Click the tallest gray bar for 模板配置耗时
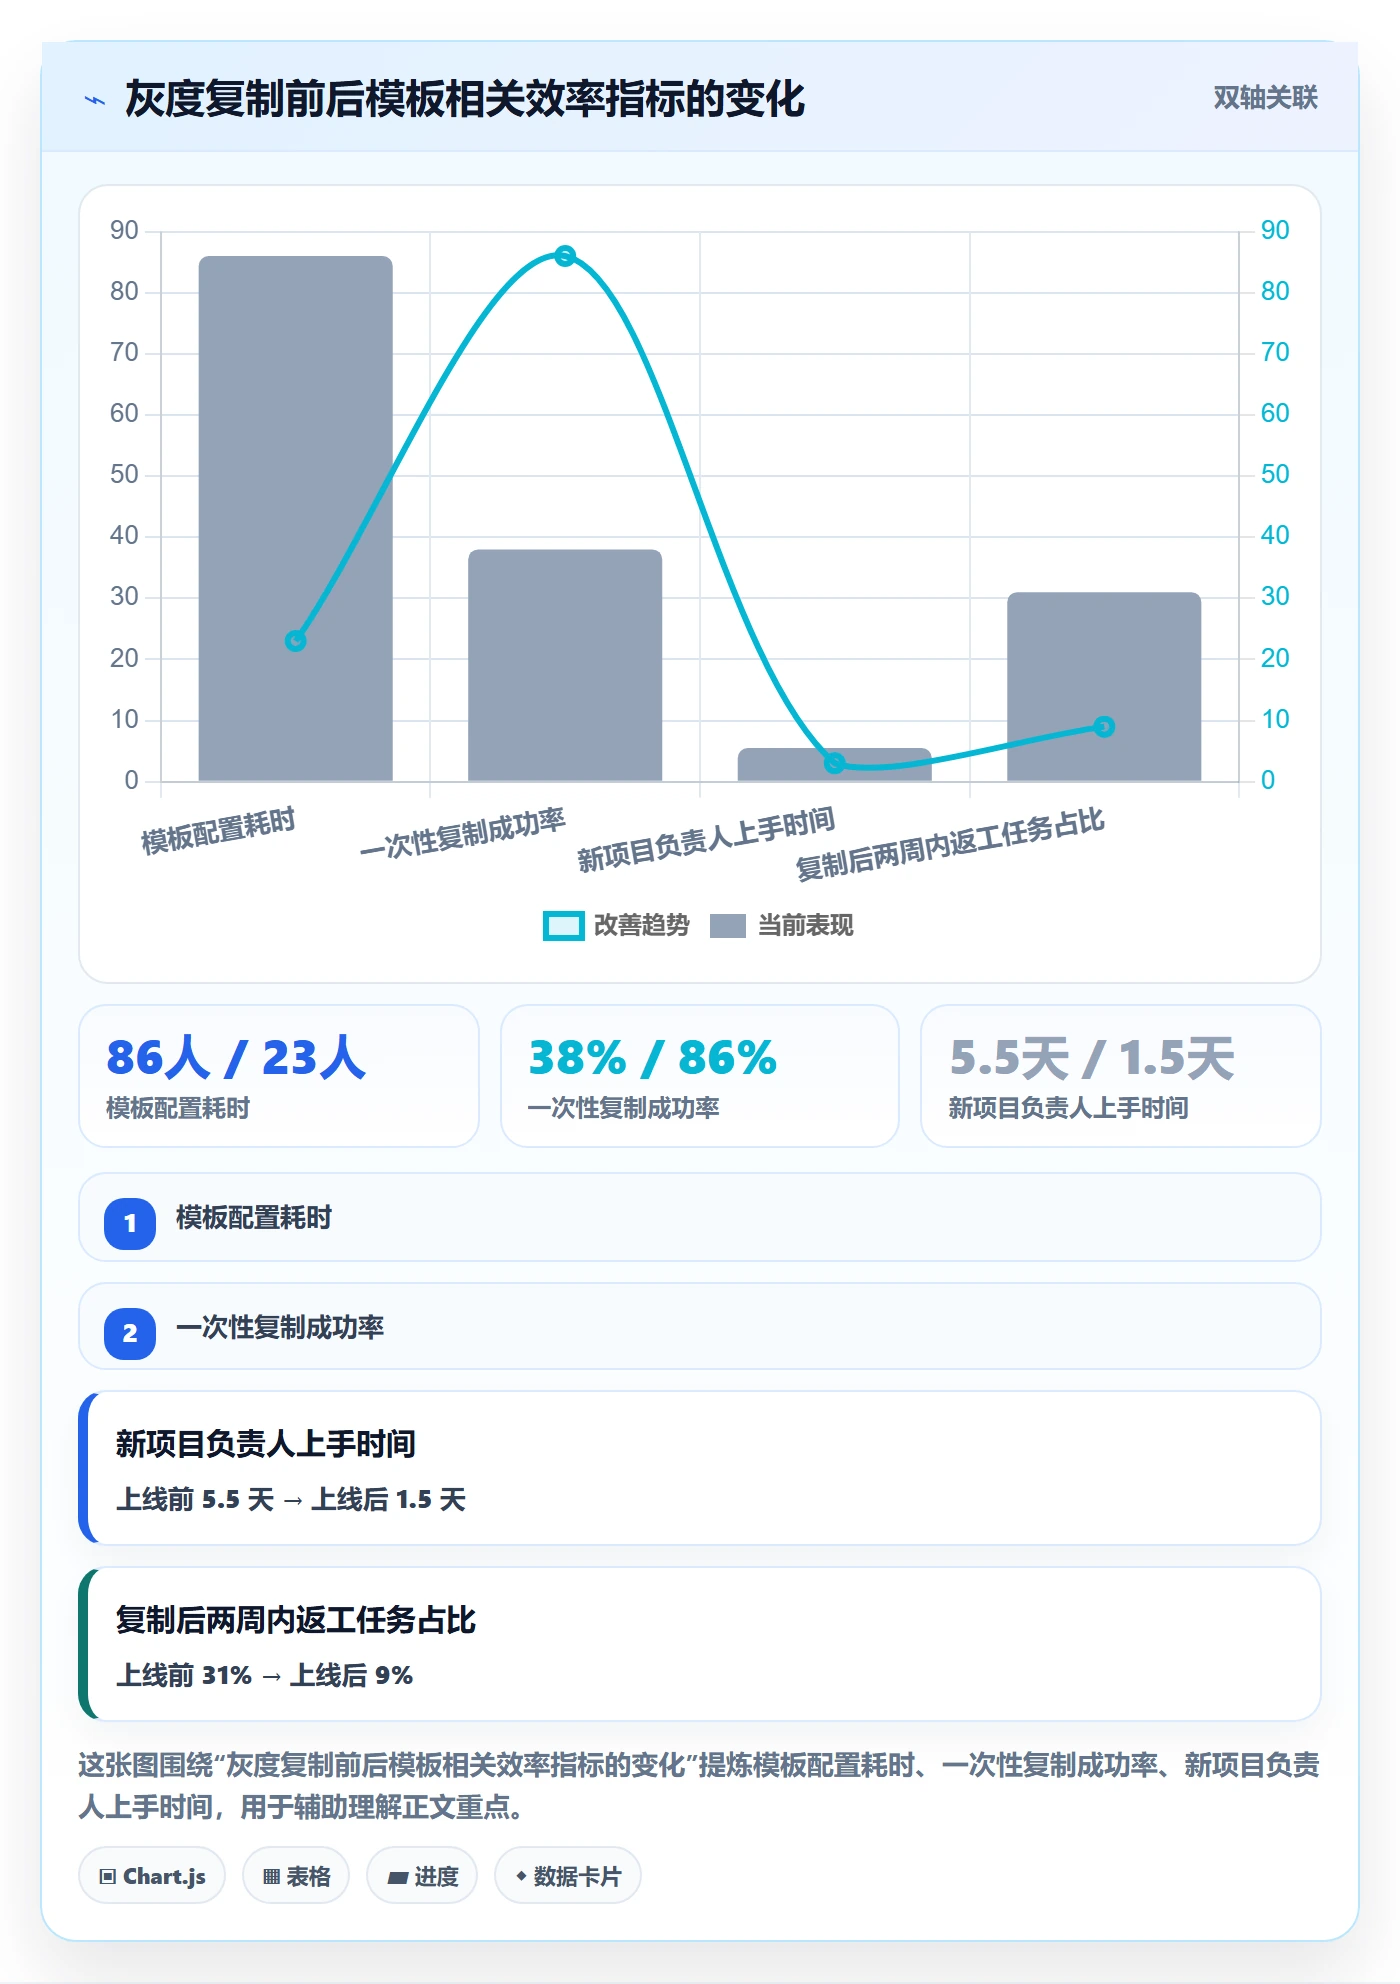1400x1984 pixels. point(296,518)
